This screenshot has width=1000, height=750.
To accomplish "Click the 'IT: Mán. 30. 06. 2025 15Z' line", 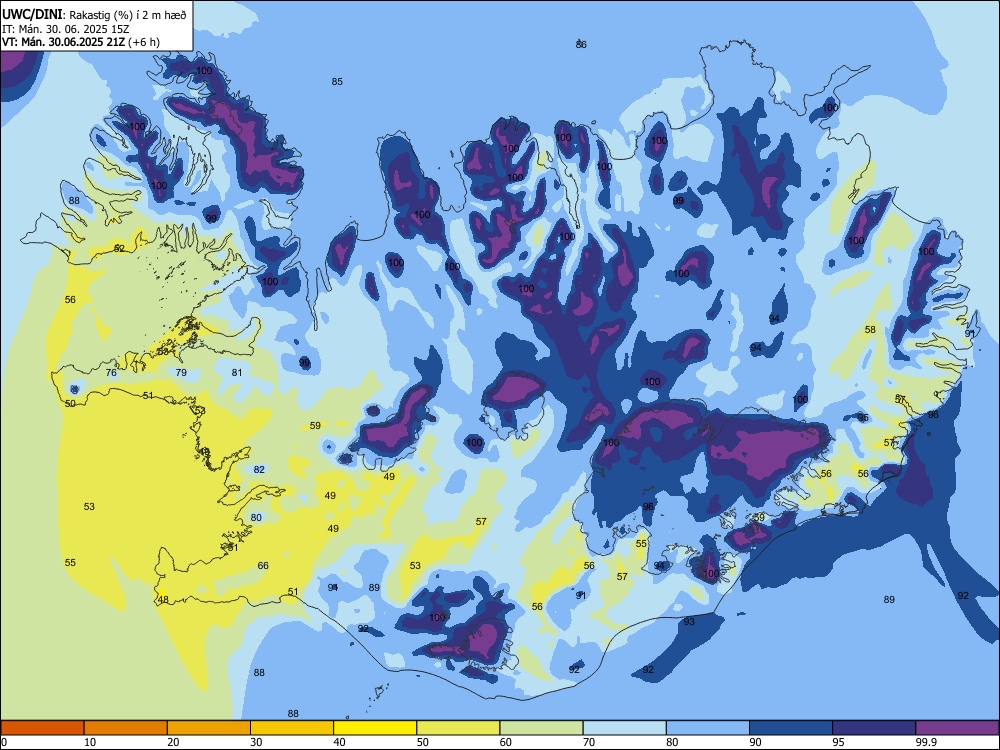I will 64,29.
